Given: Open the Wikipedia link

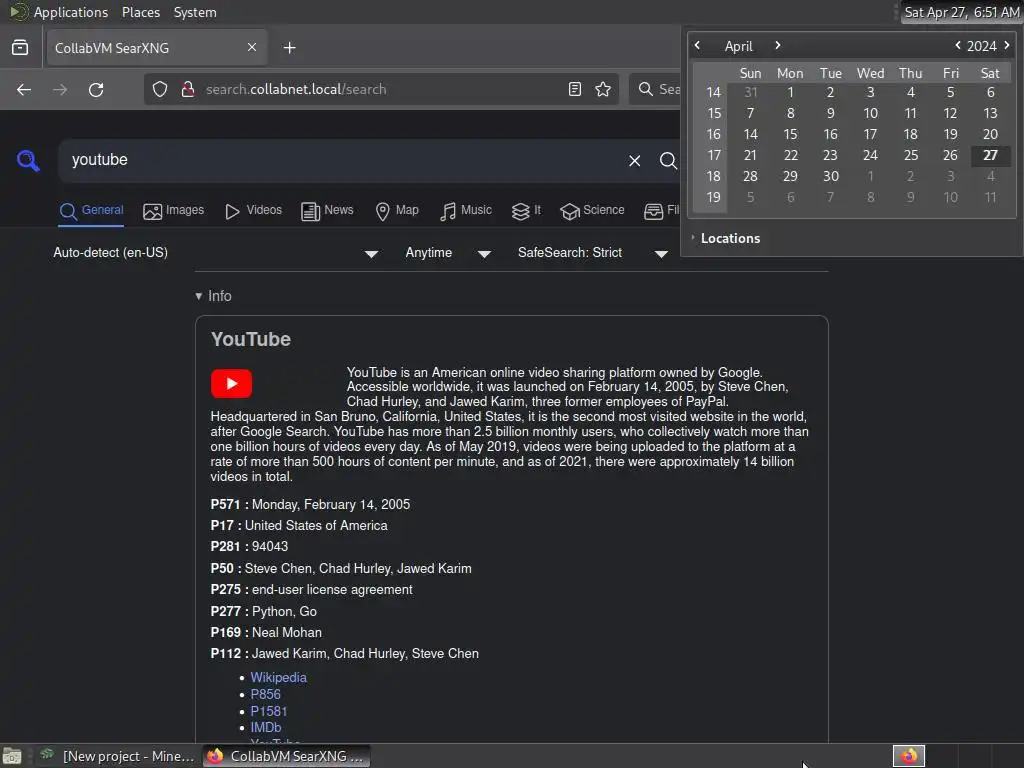Looking at the screenshot, I should 278,678.
